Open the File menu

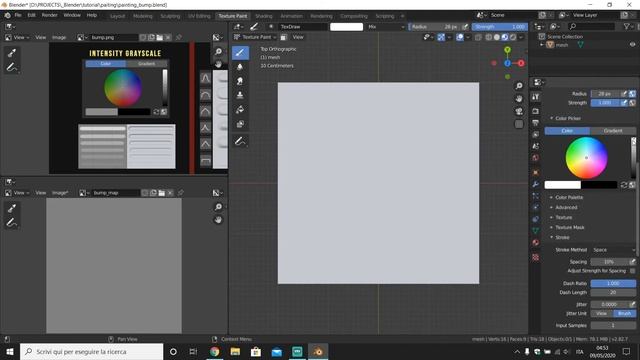tap(18, 15)
